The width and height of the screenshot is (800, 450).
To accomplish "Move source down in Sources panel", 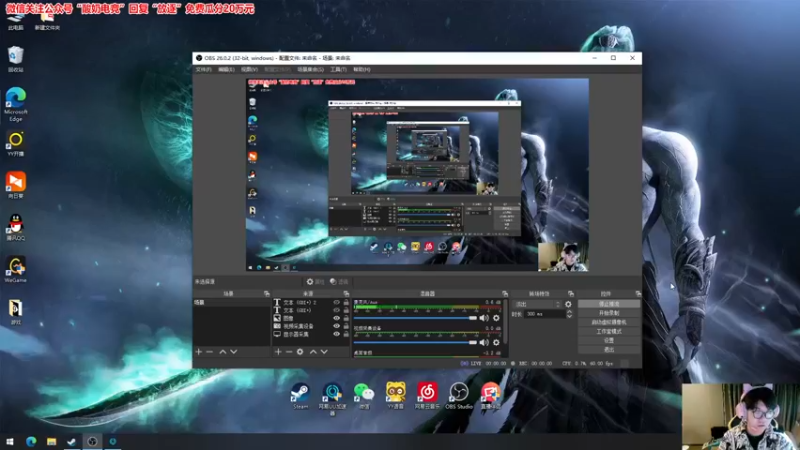I will point(324,352).
